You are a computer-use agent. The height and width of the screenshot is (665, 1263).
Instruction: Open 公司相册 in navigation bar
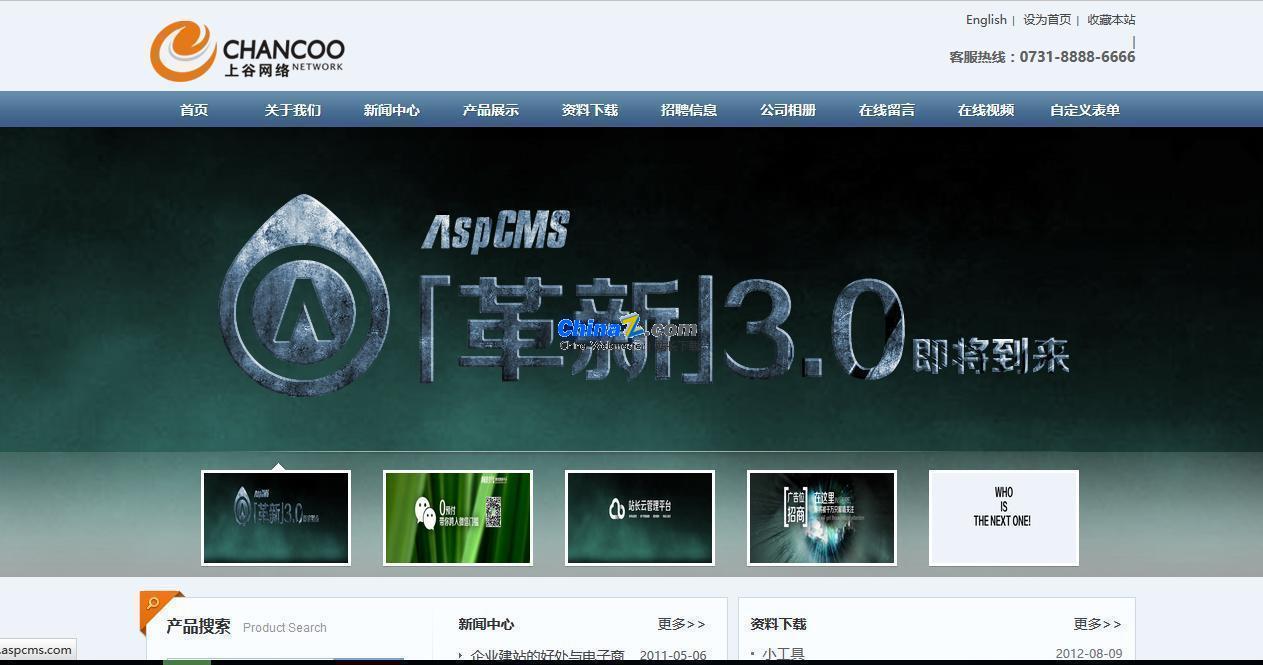coord(788,110)
